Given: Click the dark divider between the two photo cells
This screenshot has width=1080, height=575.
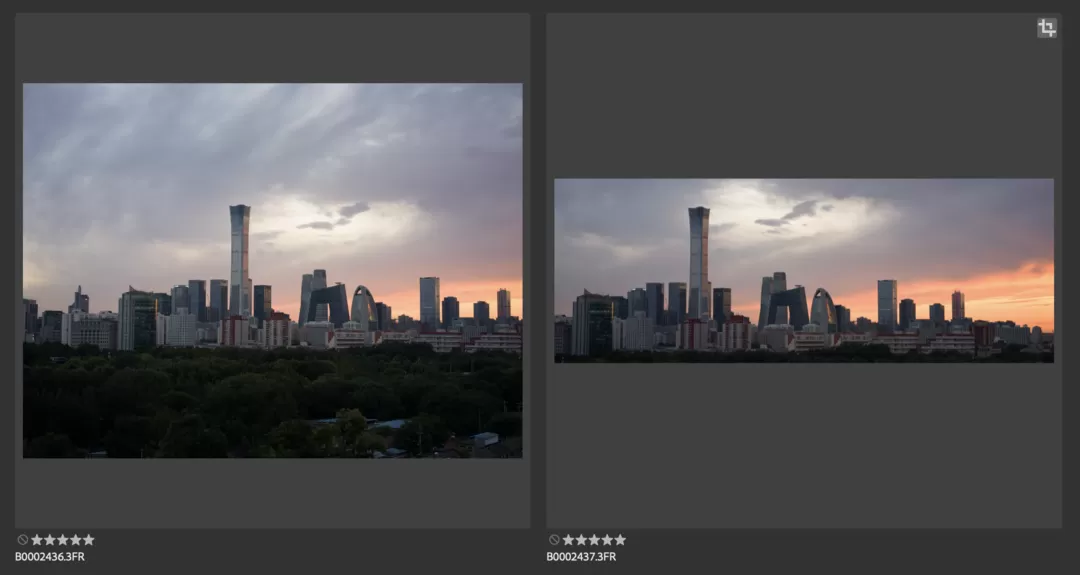Looking at the screenshot, I should [538, 270].
